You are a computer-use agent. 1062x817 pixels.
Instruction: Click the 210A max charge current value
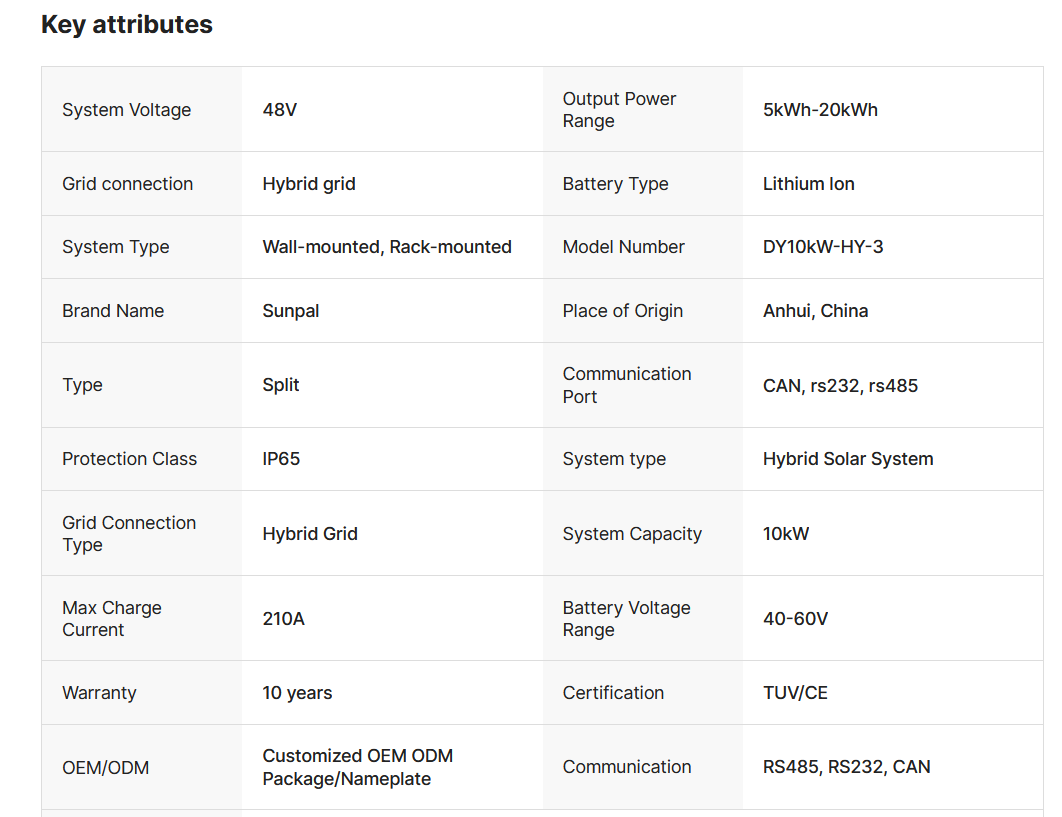coord(284,619)
